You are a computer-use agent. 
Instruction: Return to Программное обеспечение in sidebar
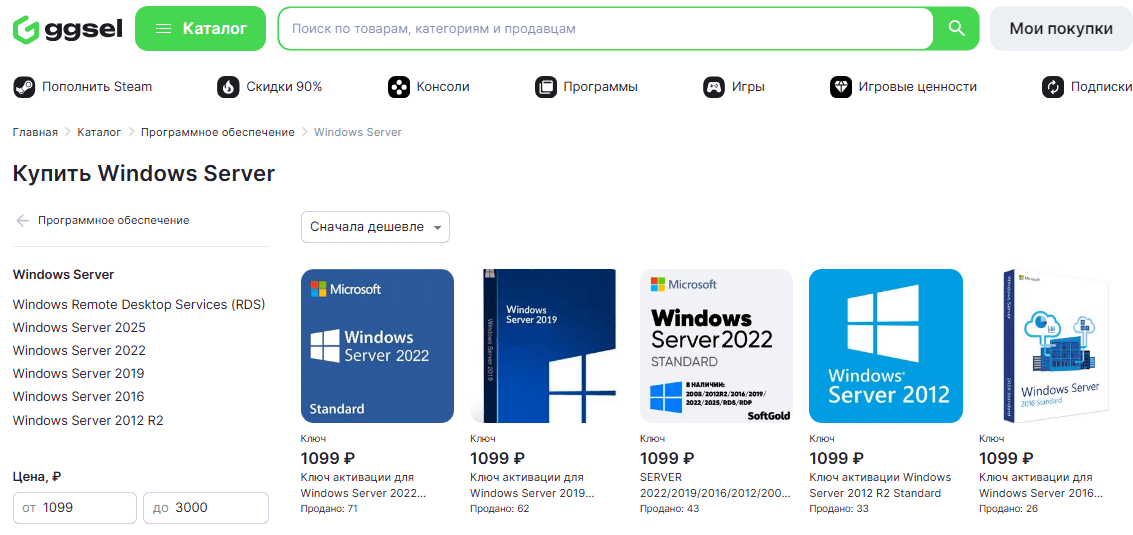tap(113, 220)
